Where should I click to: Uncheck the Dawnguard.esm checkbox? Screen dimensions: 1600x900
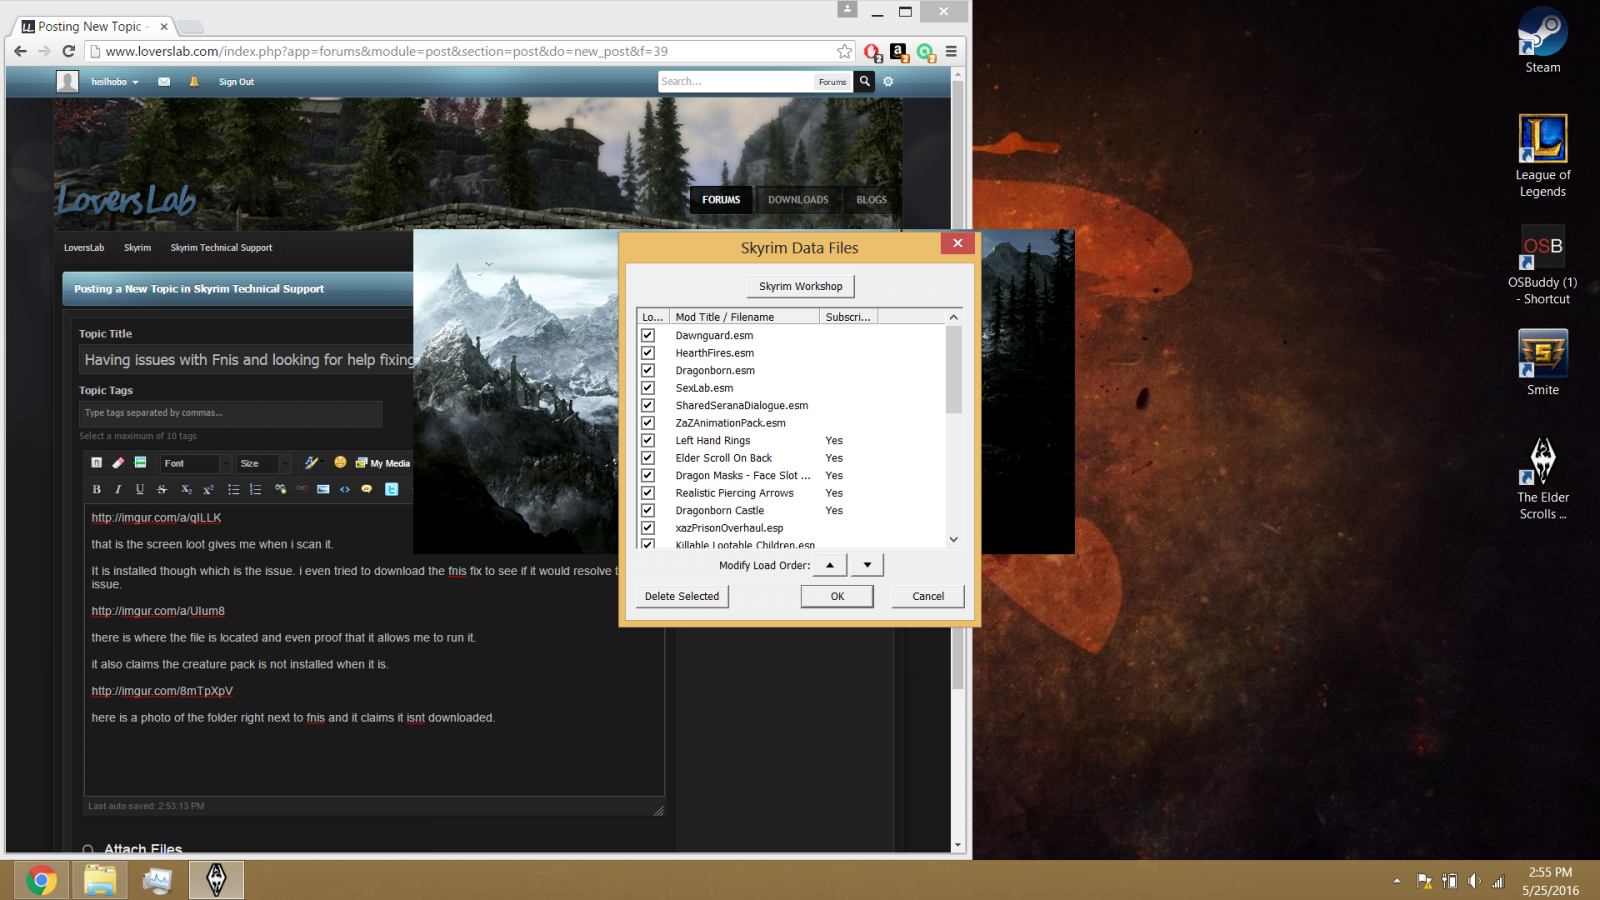pos(648,335)
